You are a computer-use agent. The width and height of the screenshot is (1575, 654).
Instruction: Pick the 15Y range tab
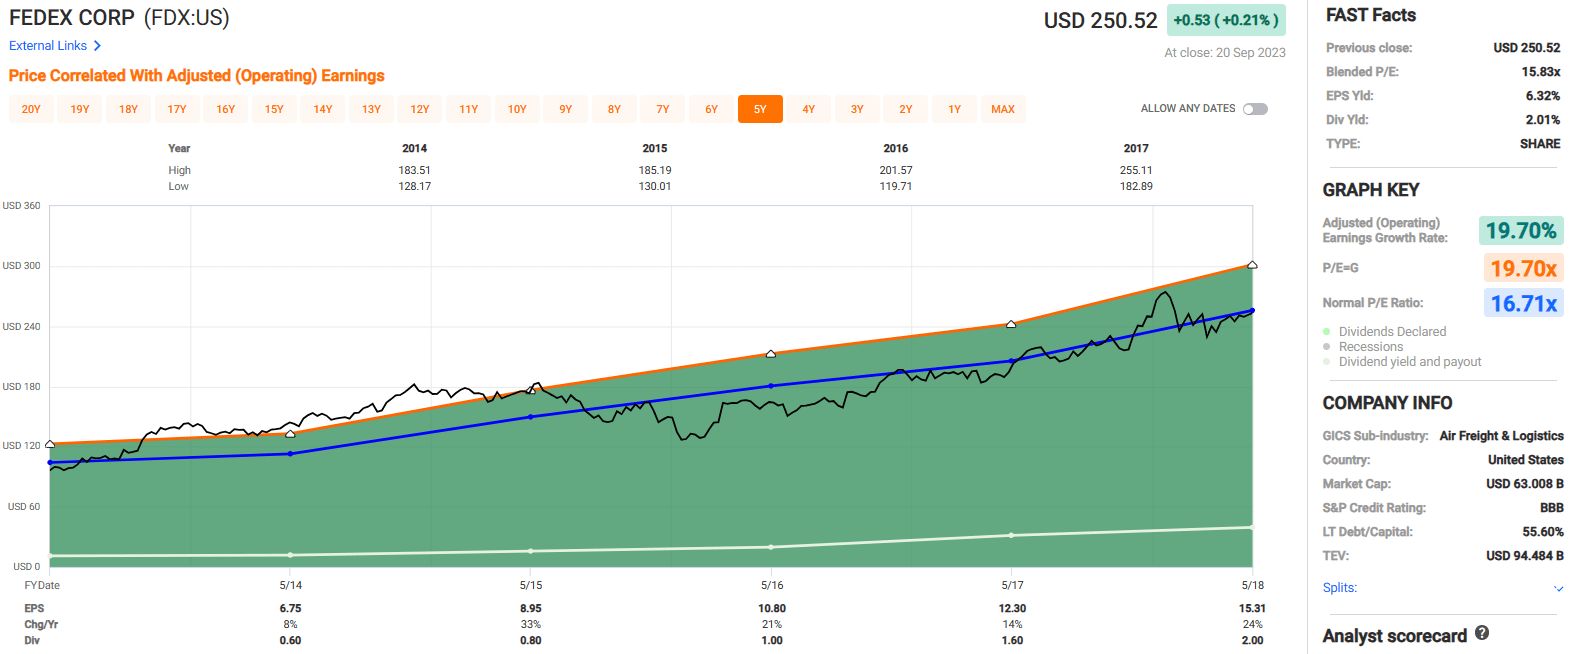click(x=274, y=109)
